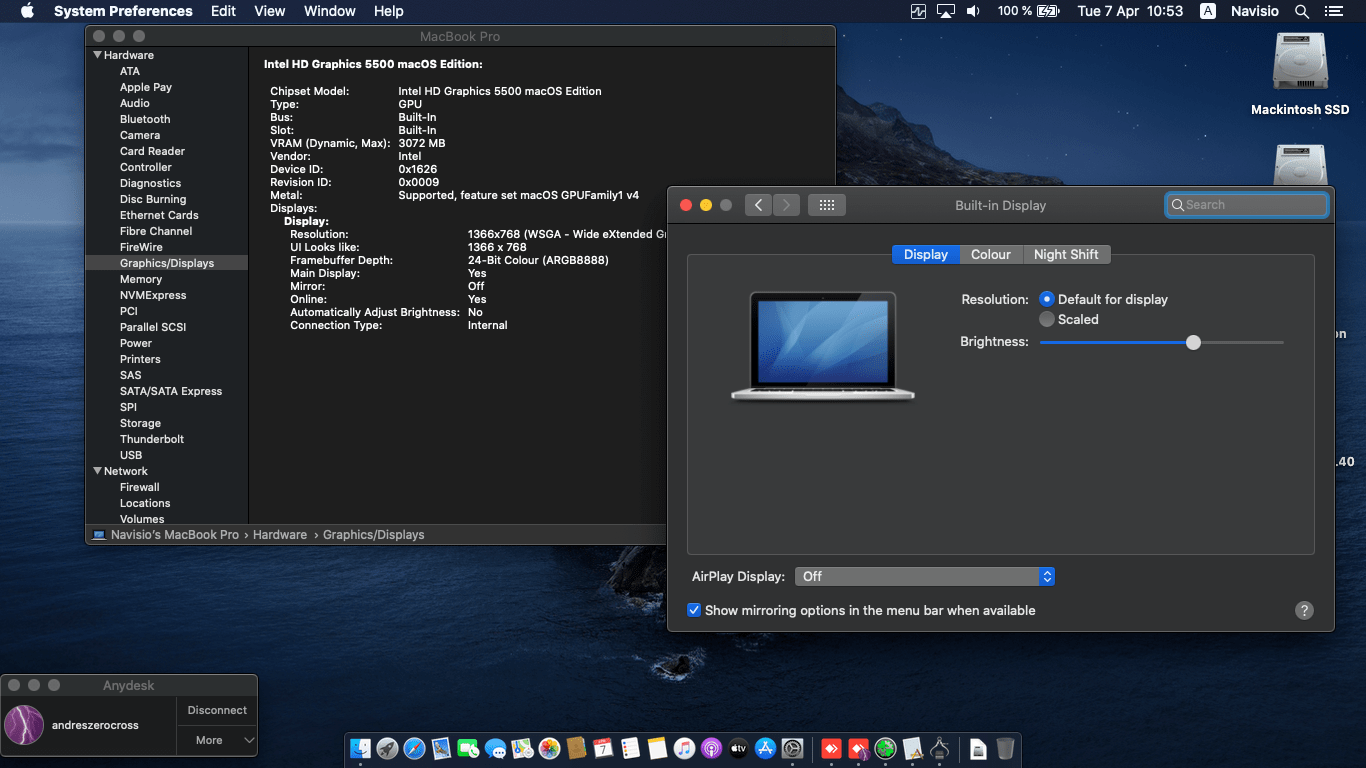Click the activity monitor graph menu icon
This screenshot has width=1366, height=768.
click(919, 11)
